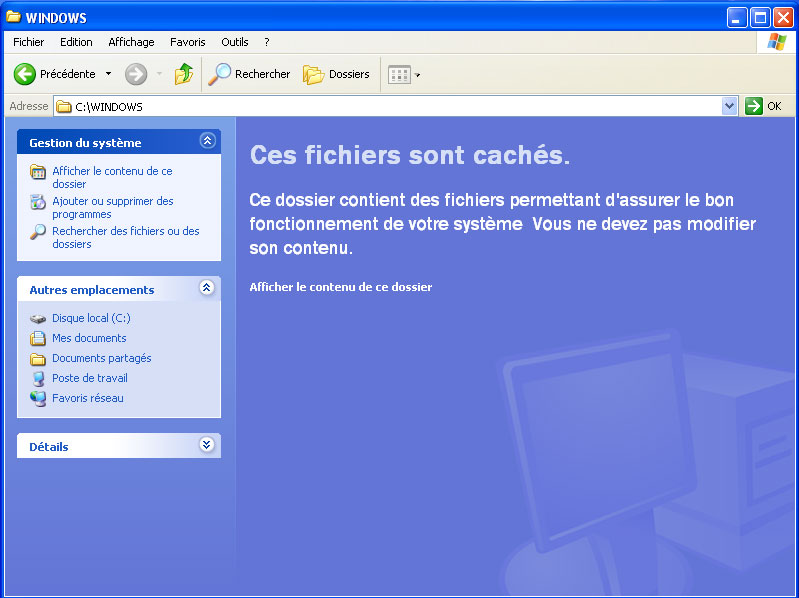Click the Documents partagés folder icon

point(38,359)
